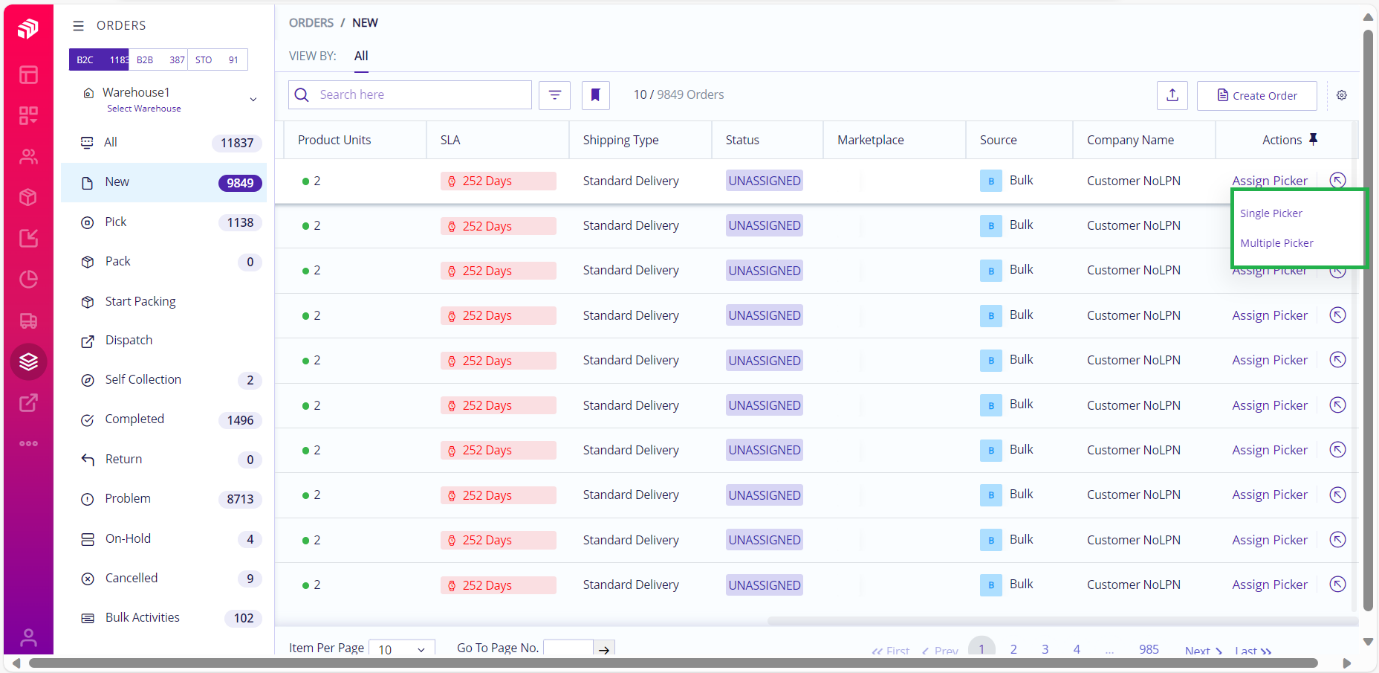
Task: Go to page 2 in pagination
Action: pyautogui.click(x=1013, y=650)
